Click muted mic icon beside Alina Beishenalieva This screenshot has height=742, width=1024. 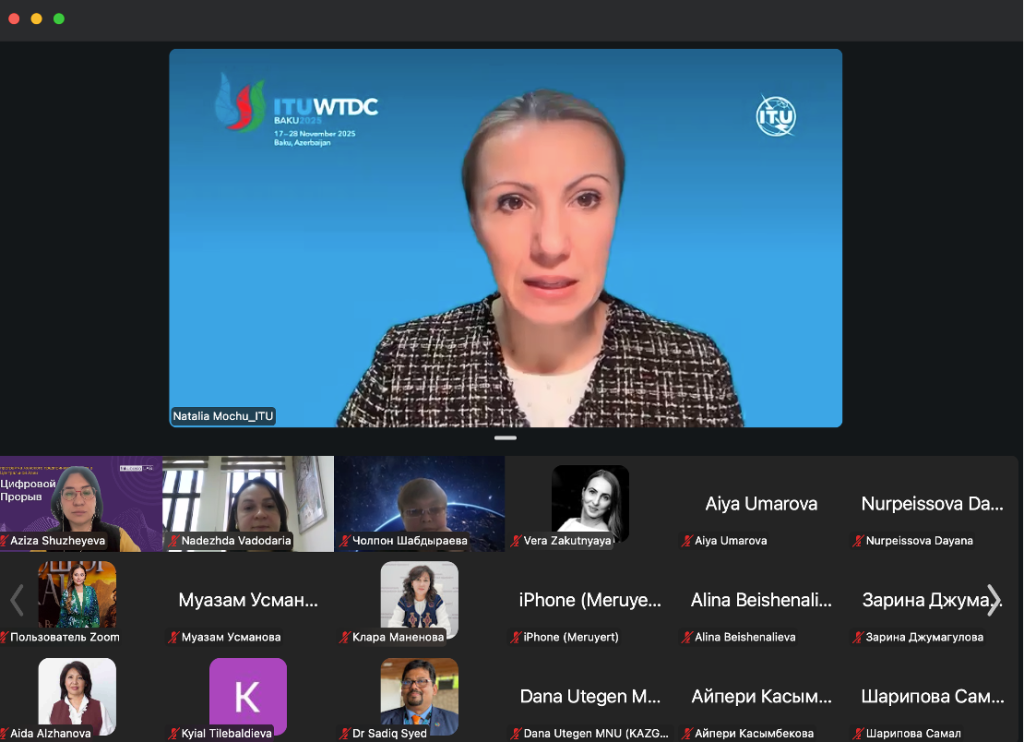tap(687, 637)
